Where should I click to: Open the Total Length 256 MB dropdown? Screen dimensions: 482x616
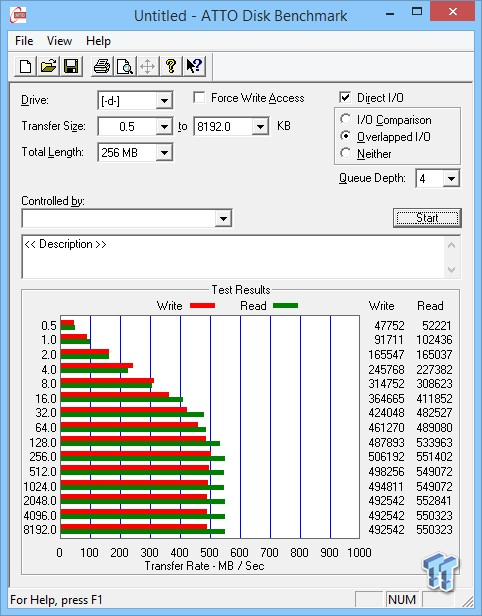(x=164, y=152)
